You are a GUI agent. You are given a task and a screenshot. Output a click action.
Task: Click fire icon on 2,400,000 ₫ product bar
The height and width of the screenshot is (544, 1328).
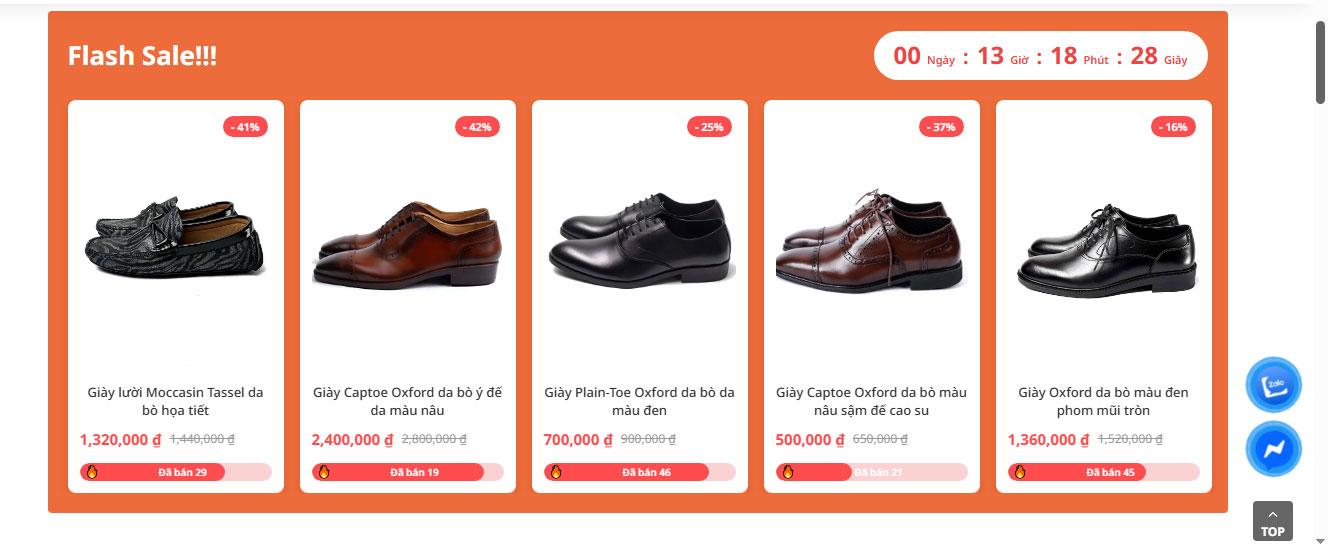323,472
